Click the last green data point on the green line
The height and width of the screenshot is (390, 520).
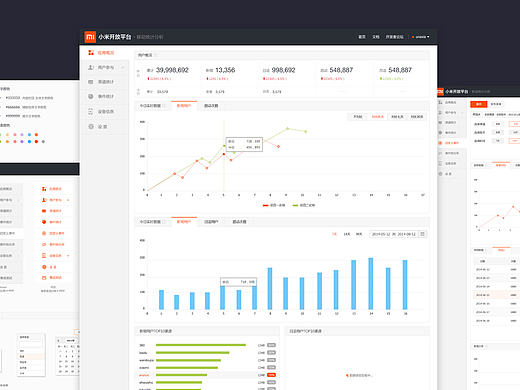point(306,131)
